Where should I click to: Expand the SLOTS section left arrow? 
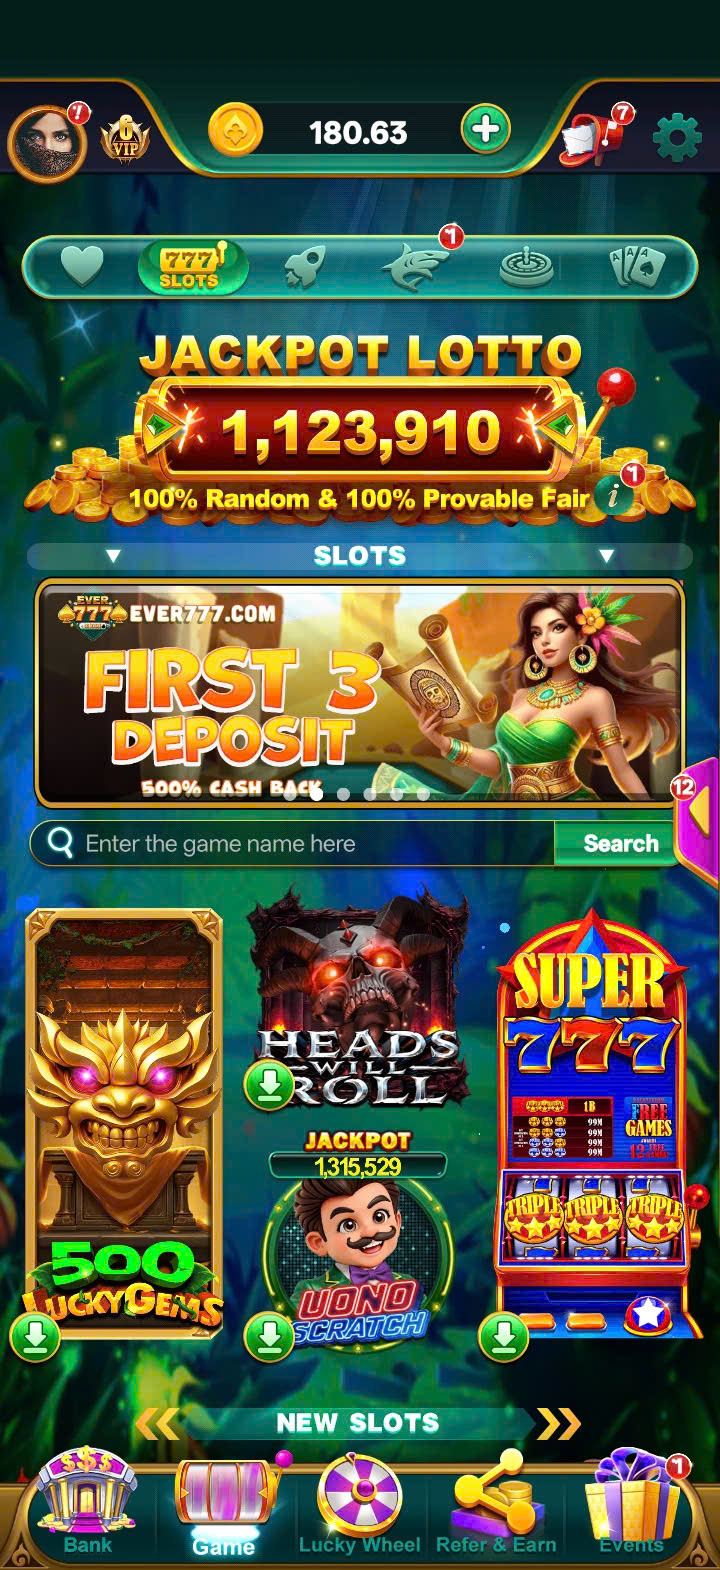[113, 556]
